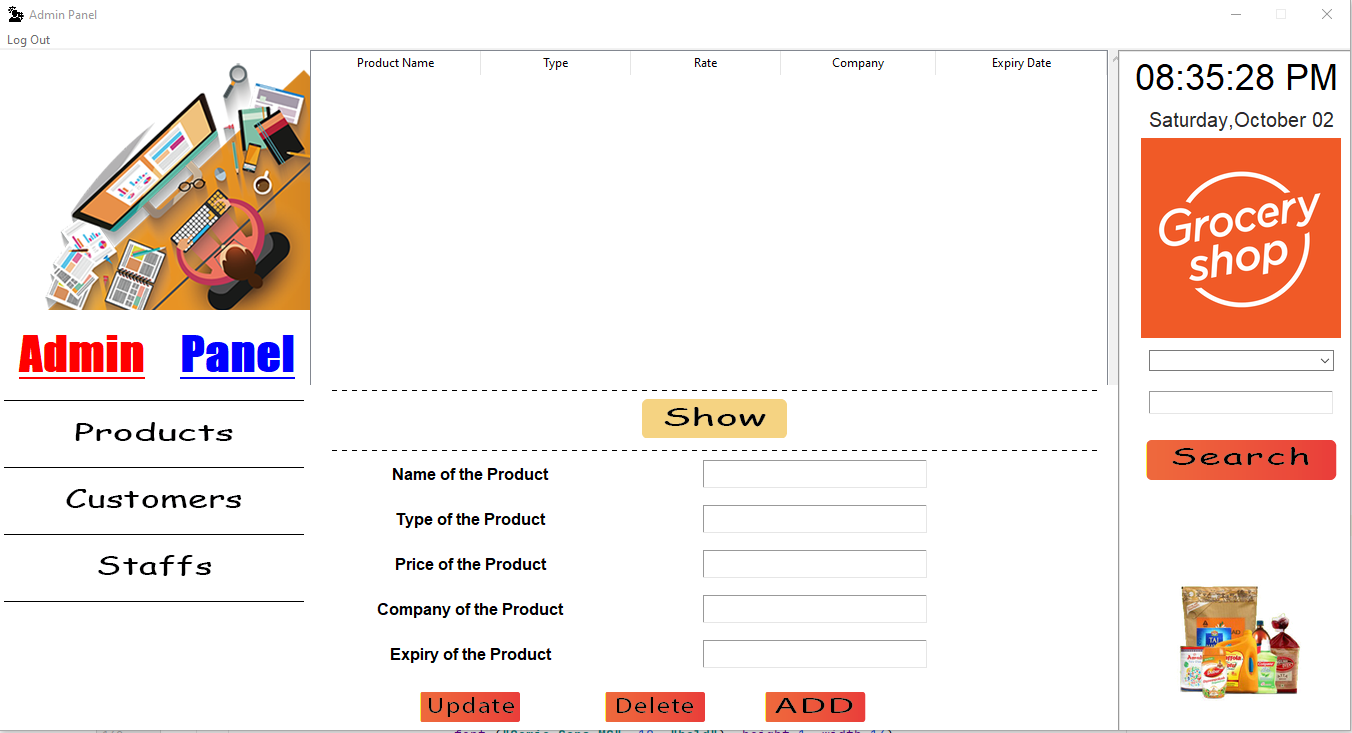The image size is (1352, 733).
Task: Sort by Type column header
Action: pyautogui.click(x=556, y=63)
